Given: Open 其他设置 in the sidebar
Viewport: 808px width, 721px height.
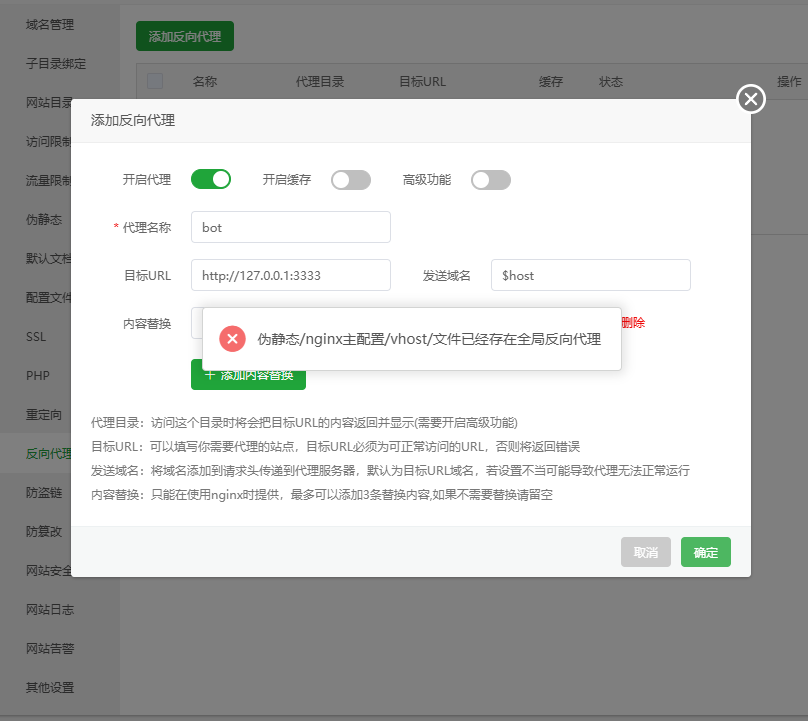Looking at the screenshot, I should [x=50, y=688].
